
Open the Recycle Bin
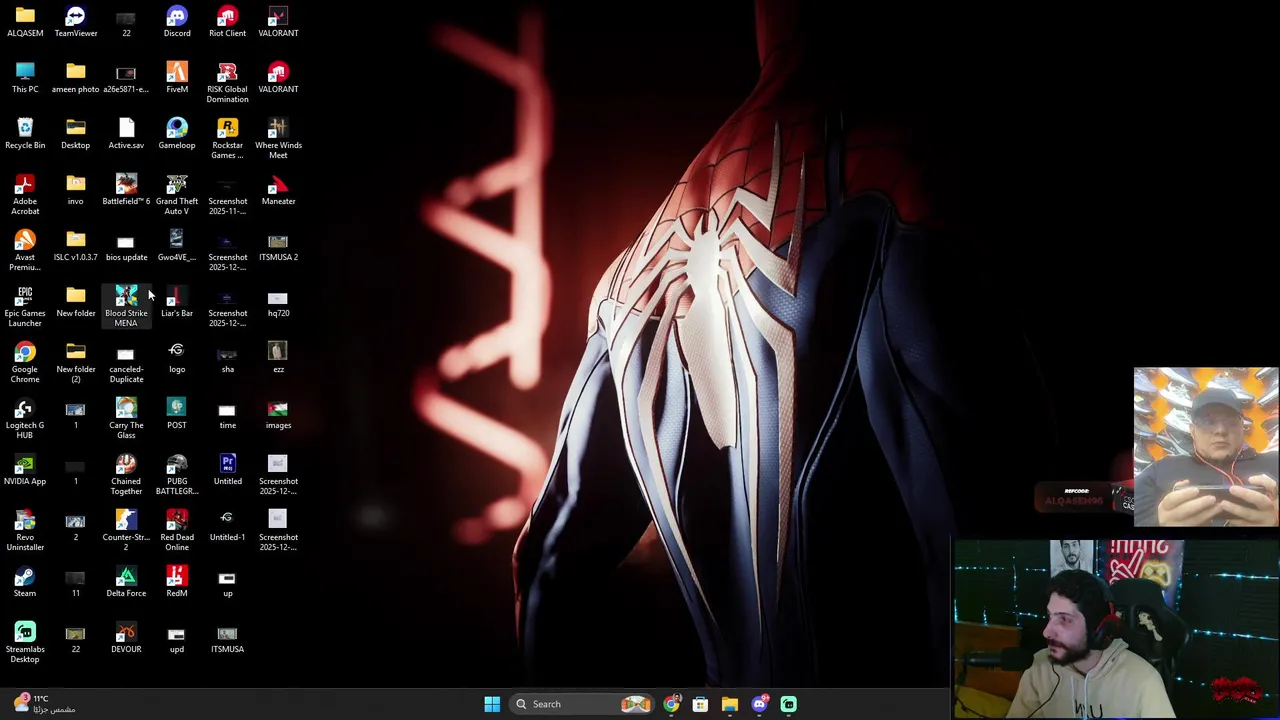pyautogui.click(x=25, y=133)
